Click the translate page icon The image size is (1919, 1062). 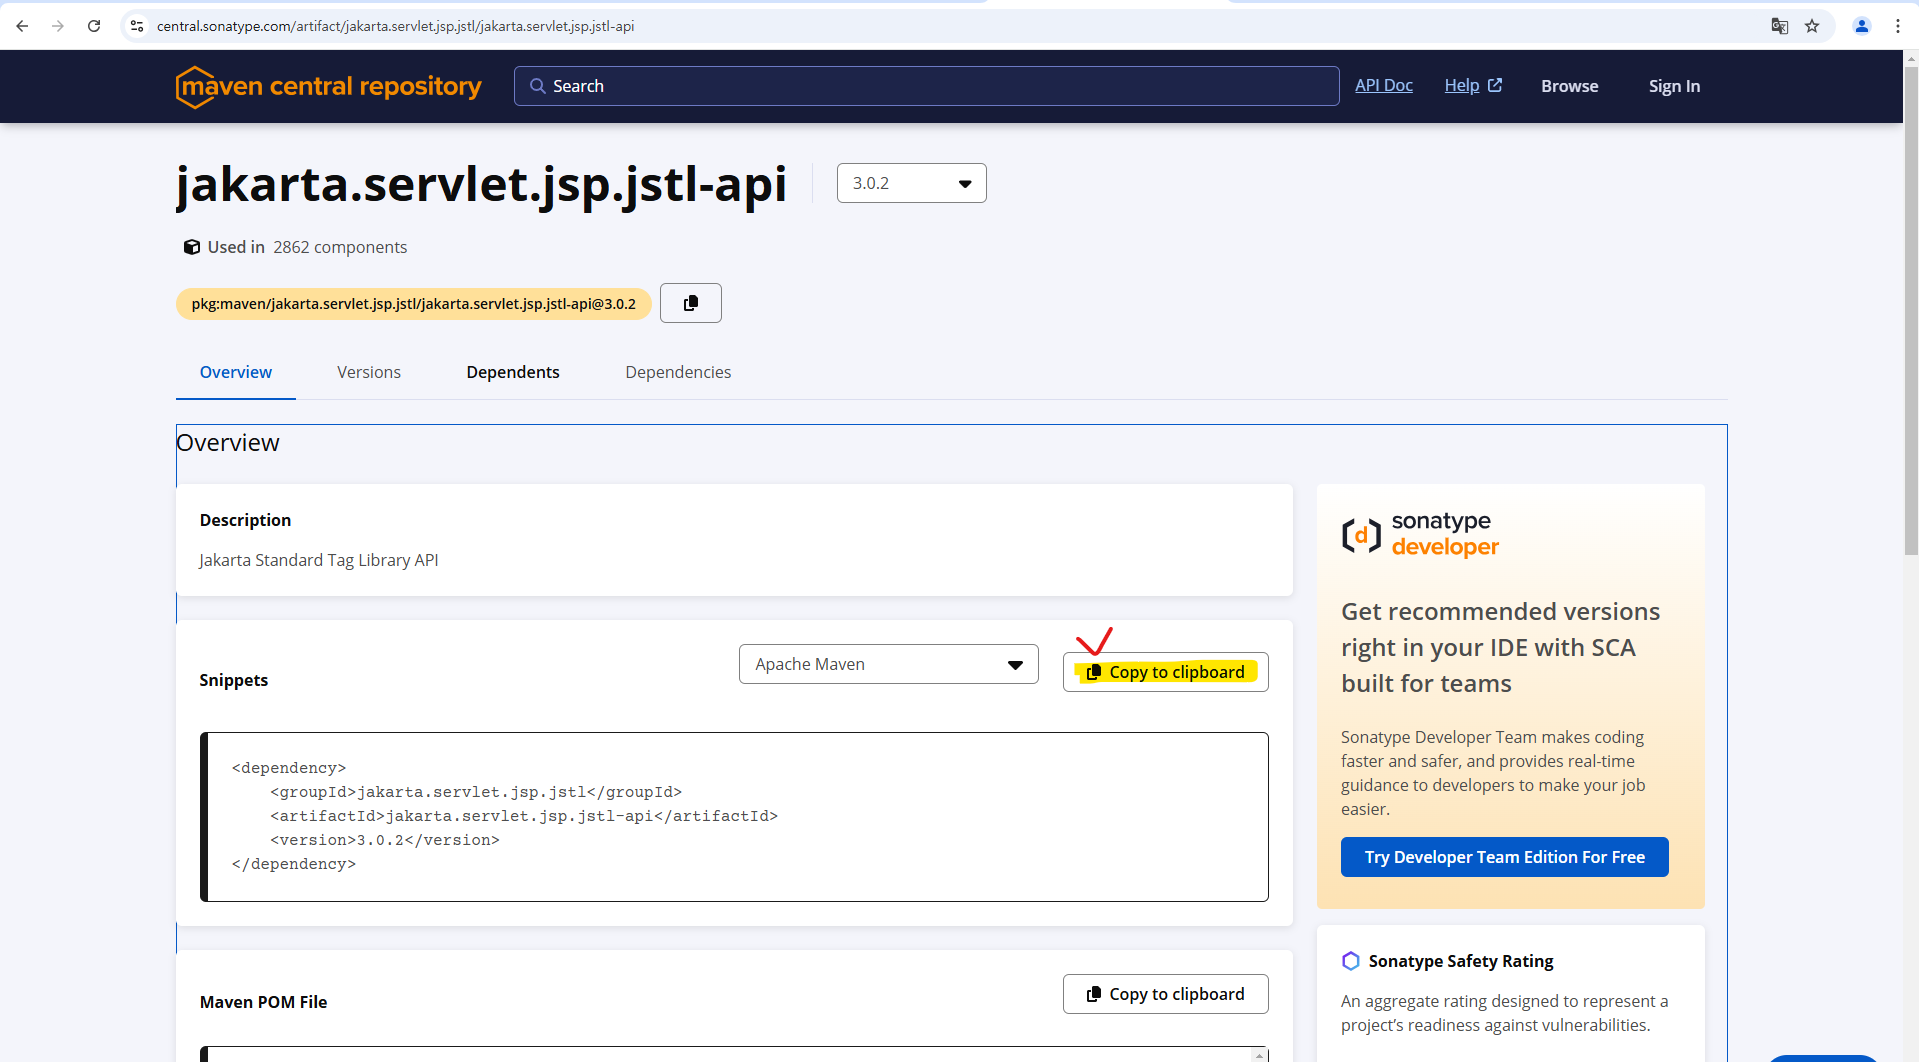(x=1779, y=26)
